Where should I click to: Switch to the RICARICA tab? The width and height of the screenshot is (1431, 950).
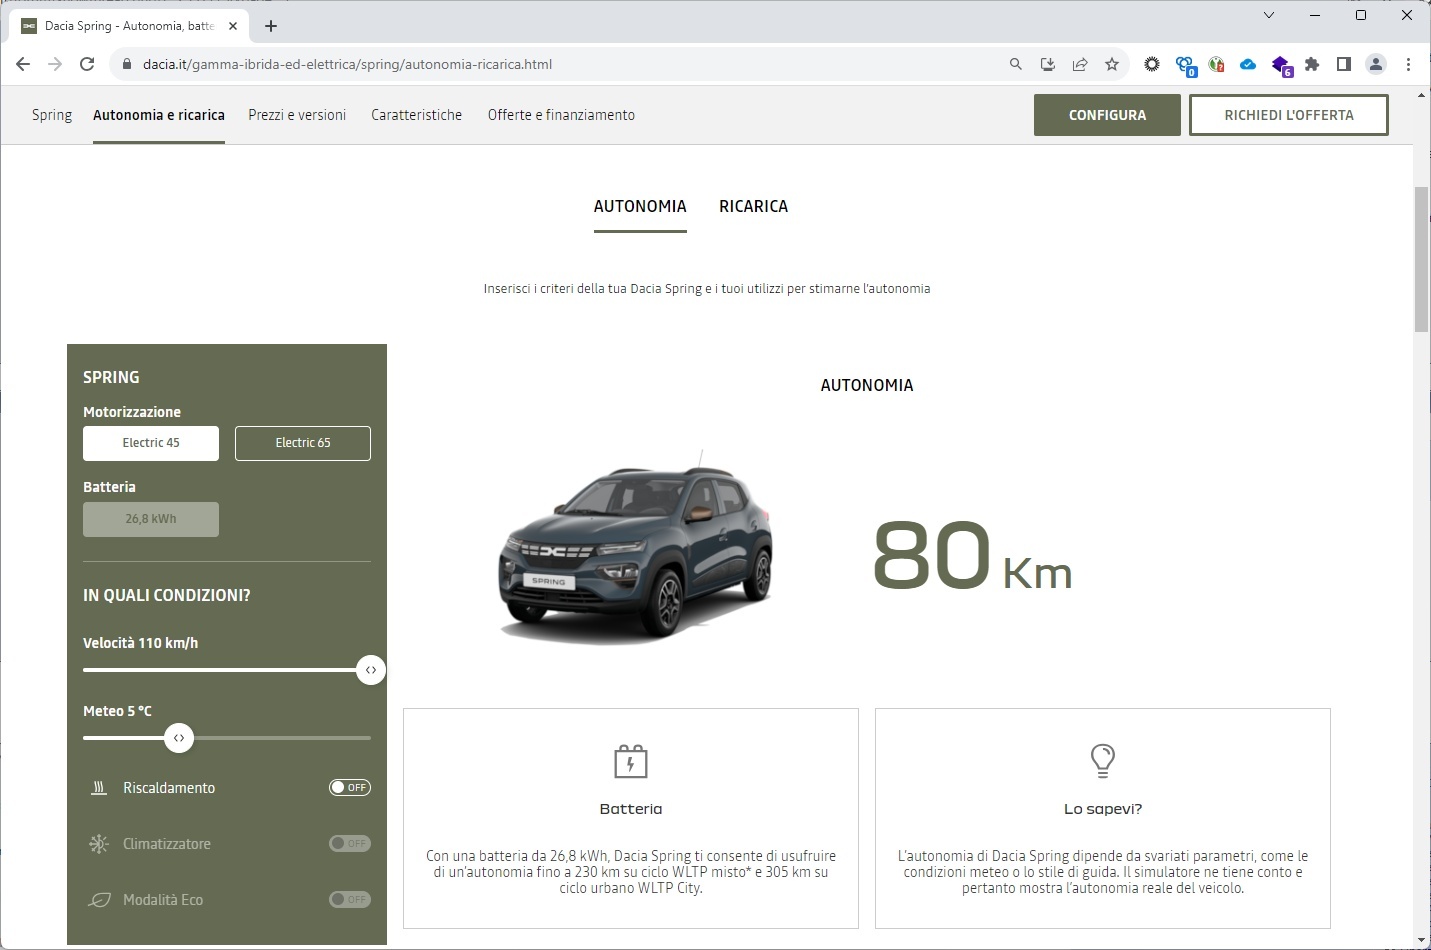(x=754, y=207)
